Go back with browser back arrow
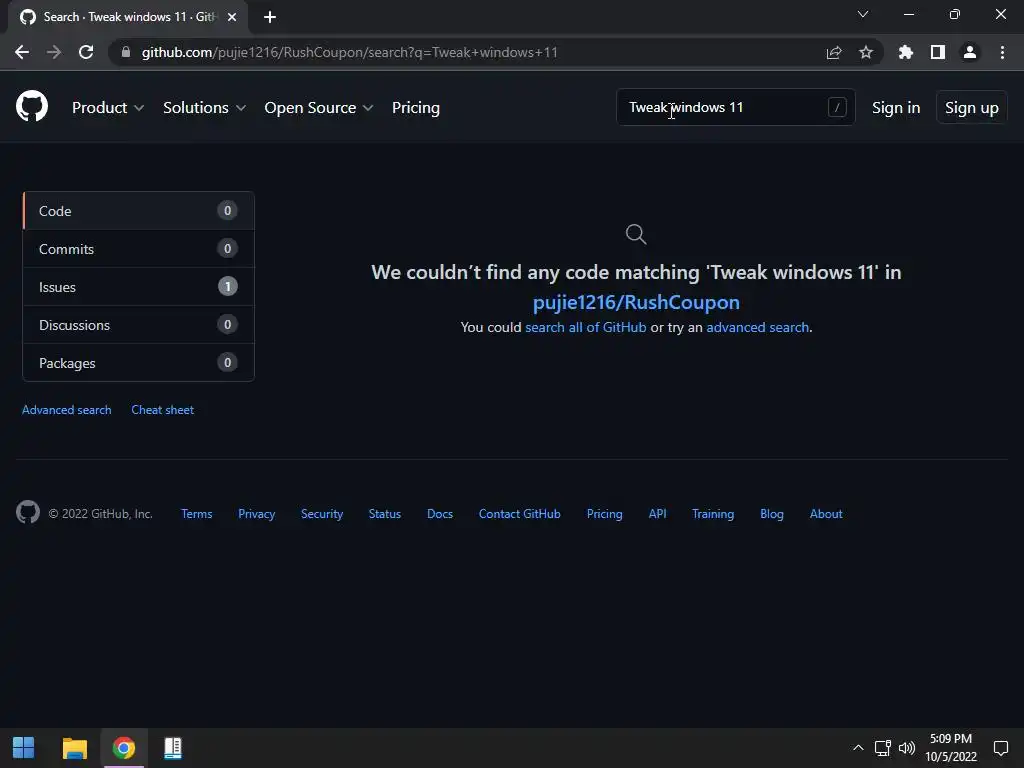The image size is (1024, 768). pyautogui.click(x=22, y=52)
